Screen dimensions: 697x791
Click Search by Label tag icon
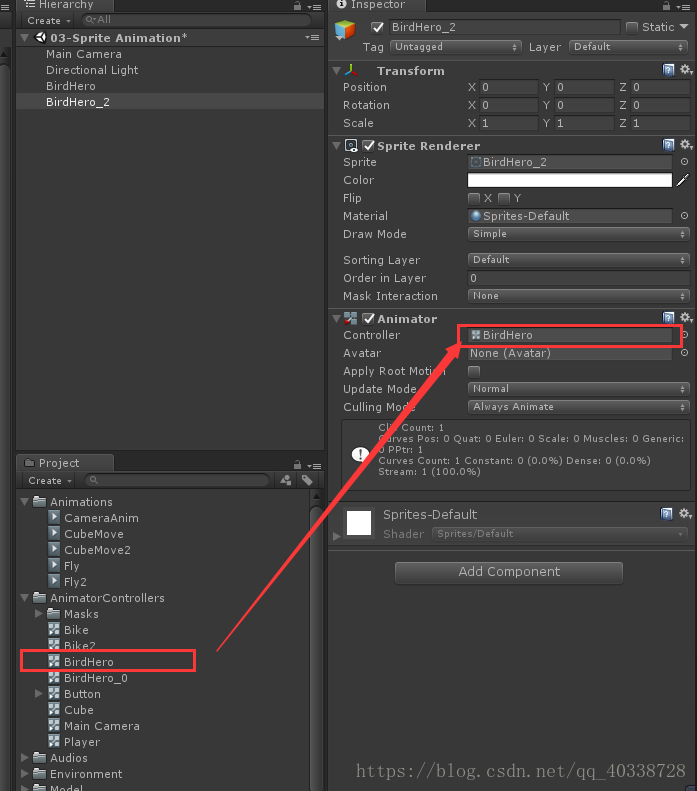pyautogui.click(x=307, y=481)
